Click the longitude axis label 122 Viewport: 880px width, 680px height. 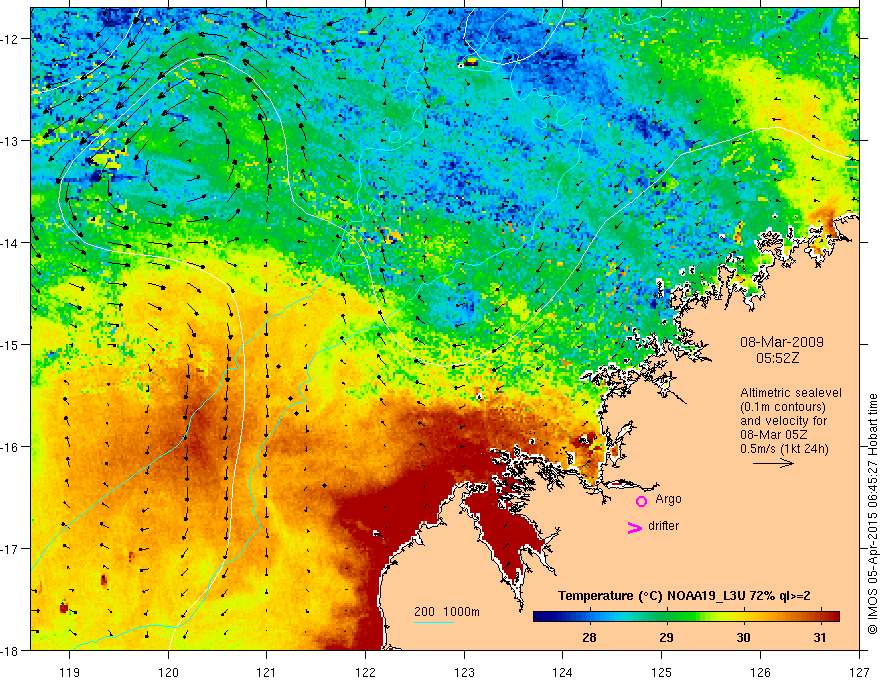(x=365, y=672)
